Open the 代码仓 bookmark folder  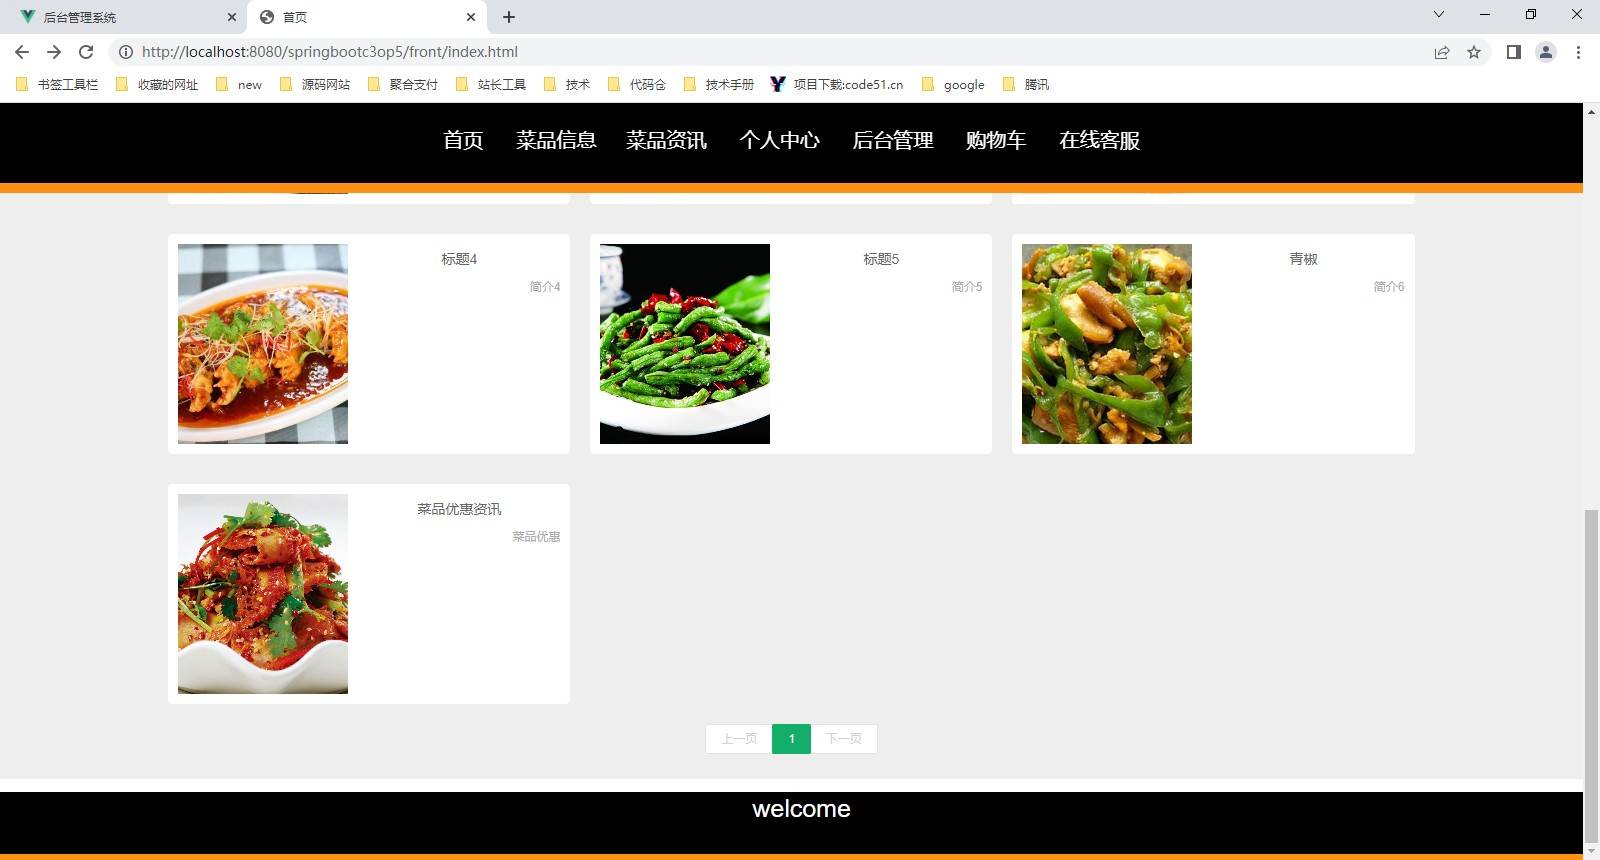[637, 85]
